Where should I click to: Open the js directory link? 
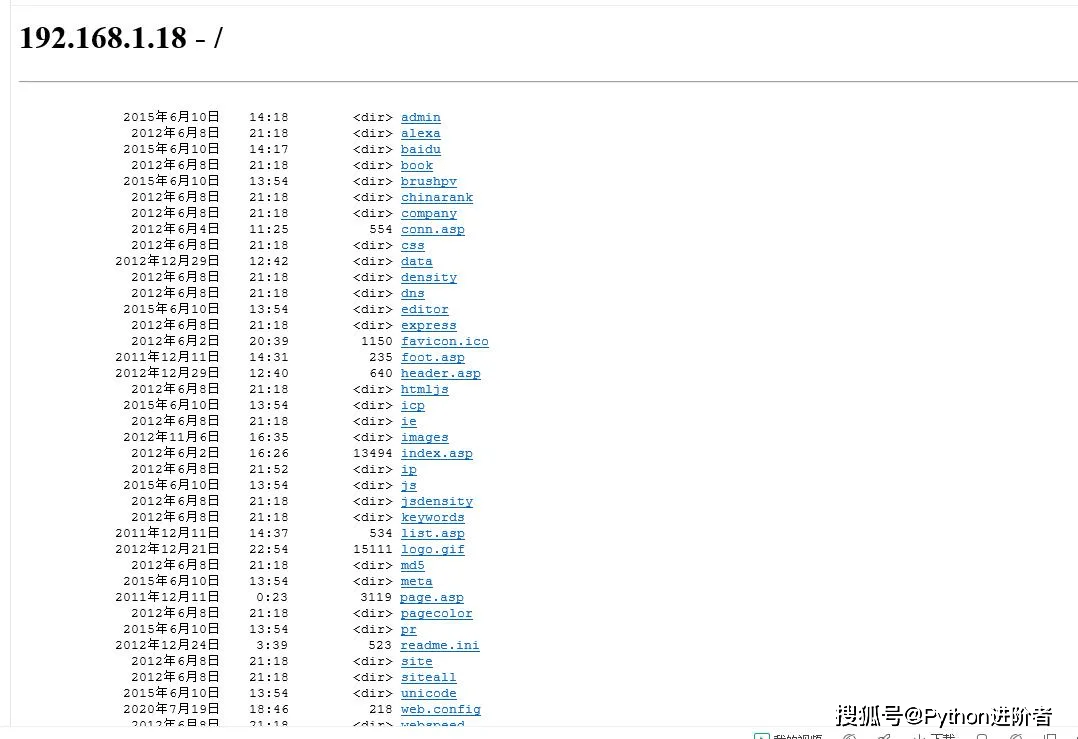(408, 485)
